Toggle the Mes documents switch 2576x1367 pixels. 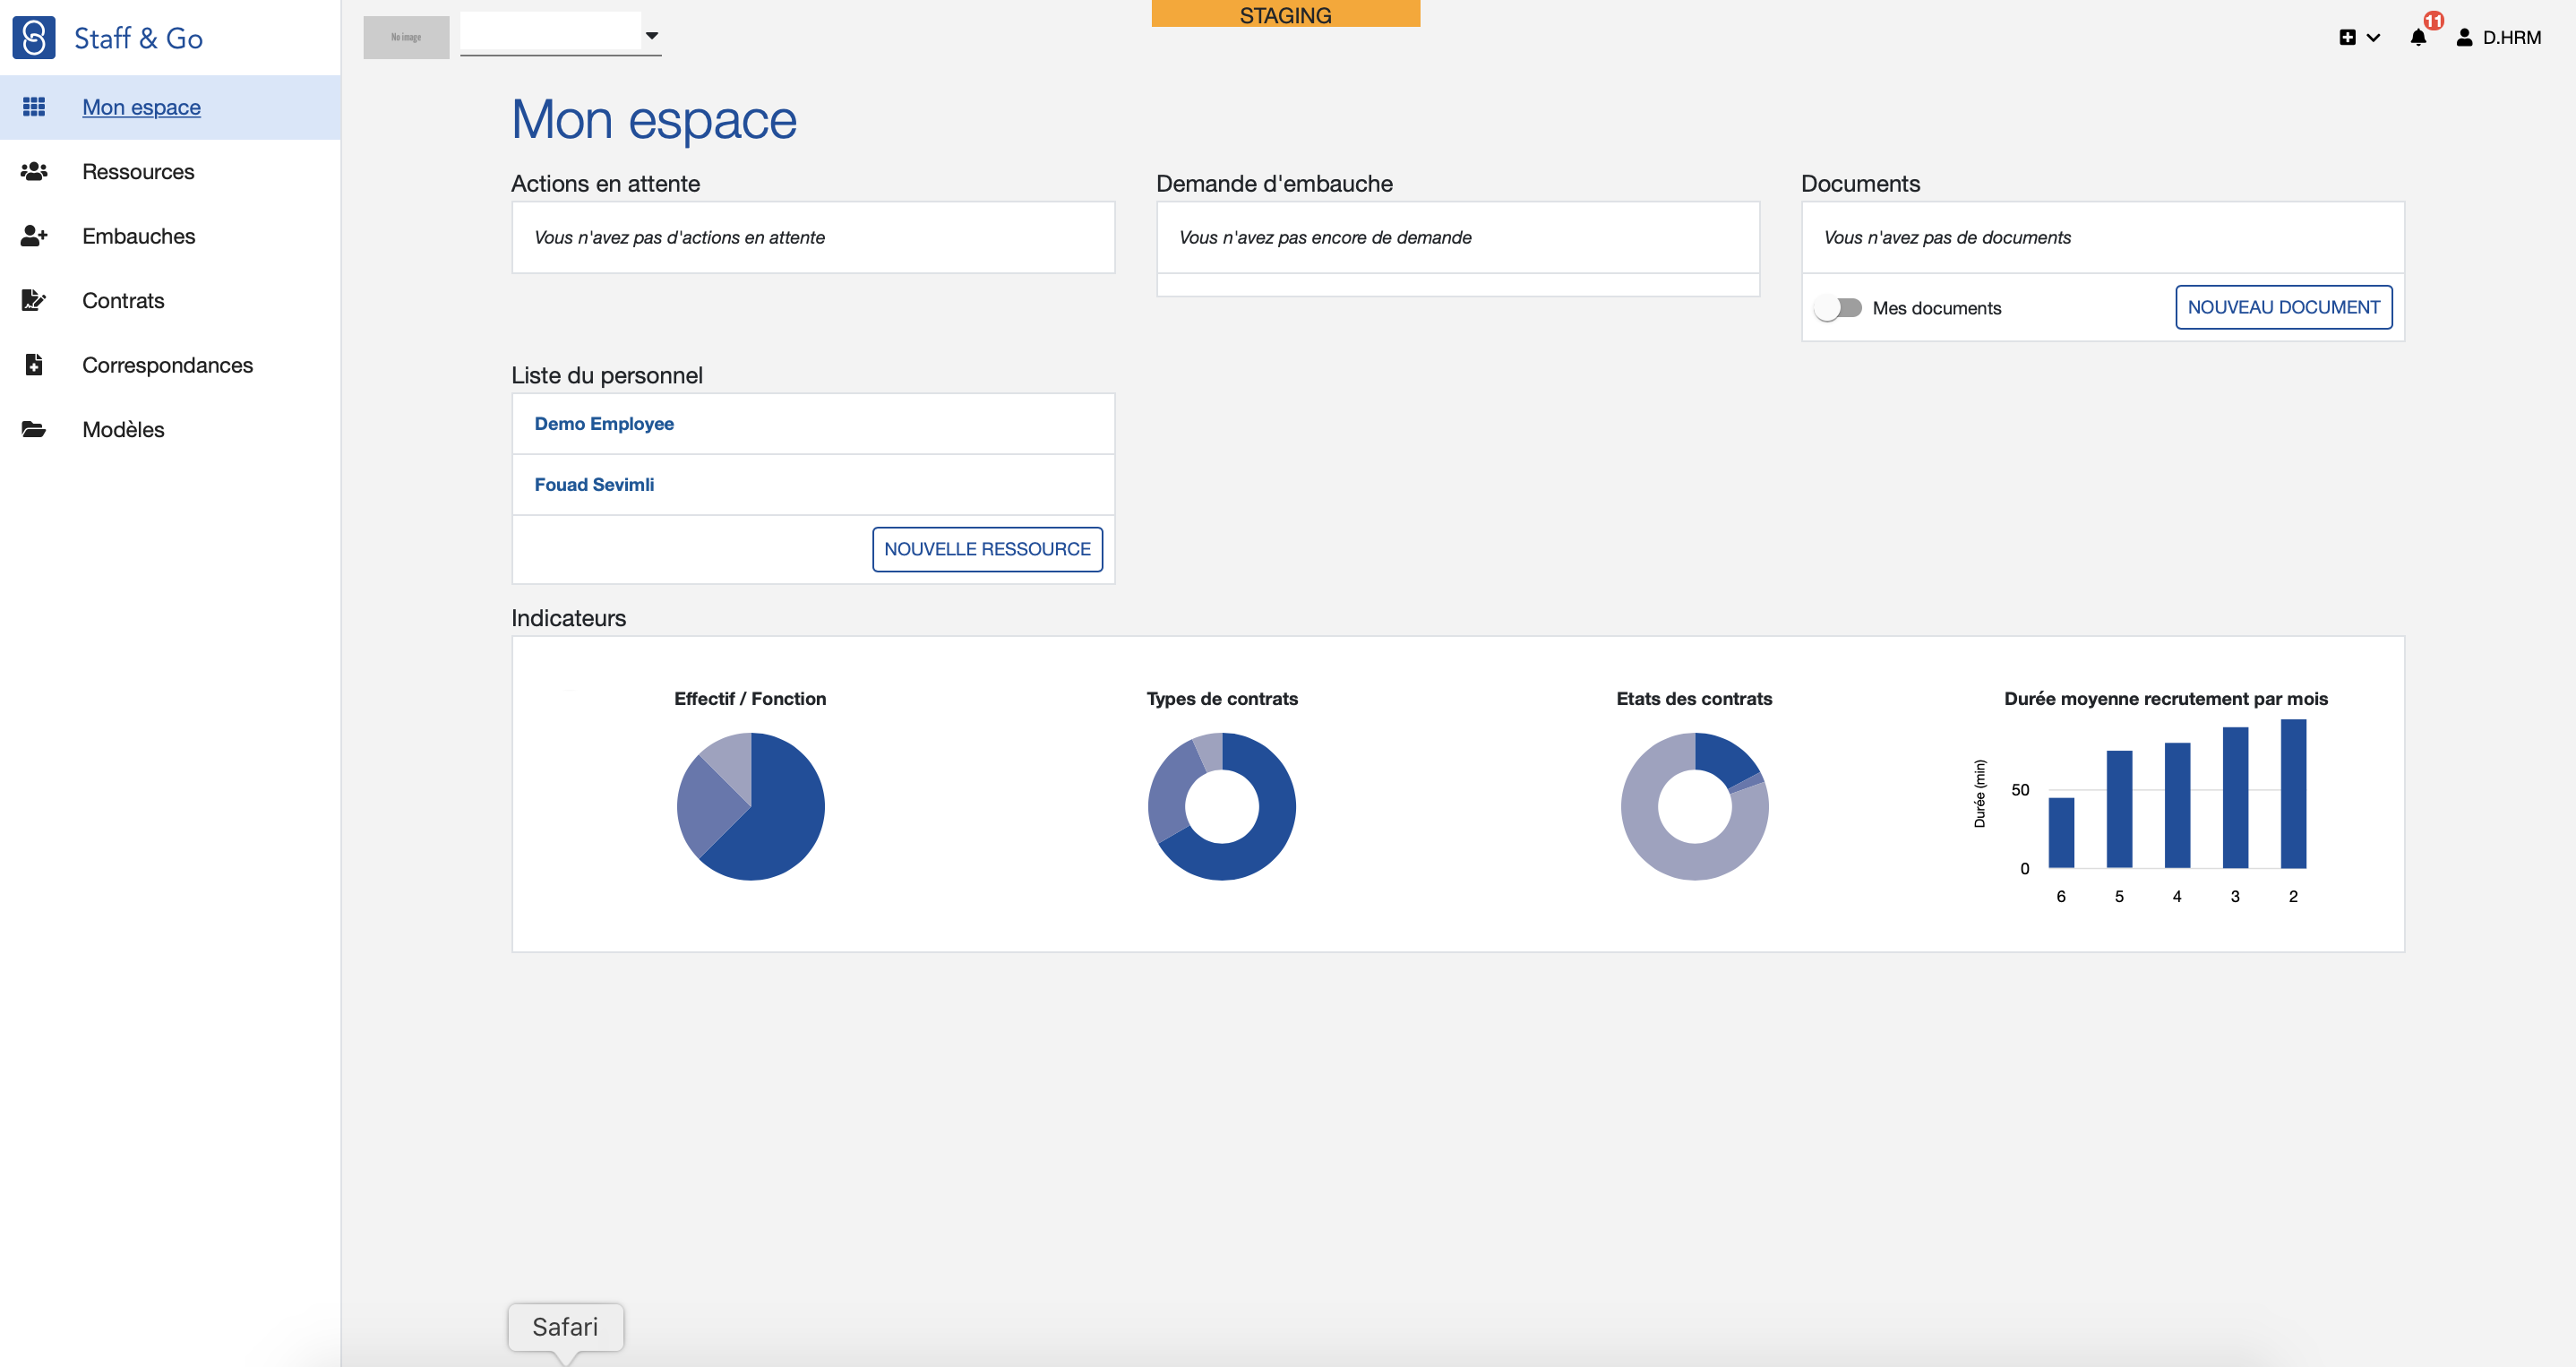click(x=1838, y=308)
